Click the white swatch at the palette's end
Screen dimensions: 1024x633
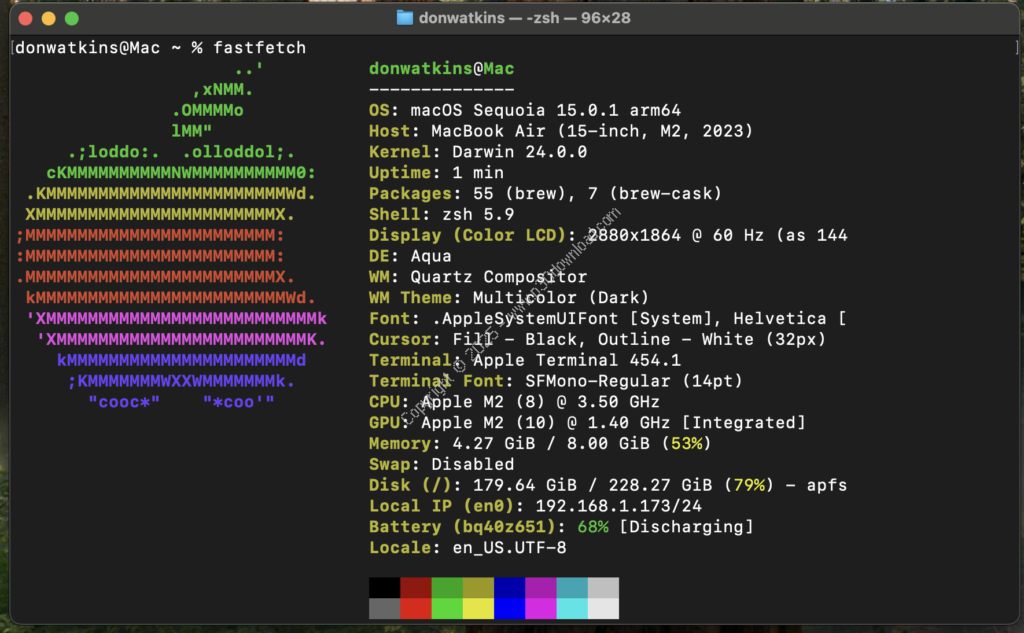point(603,608)
